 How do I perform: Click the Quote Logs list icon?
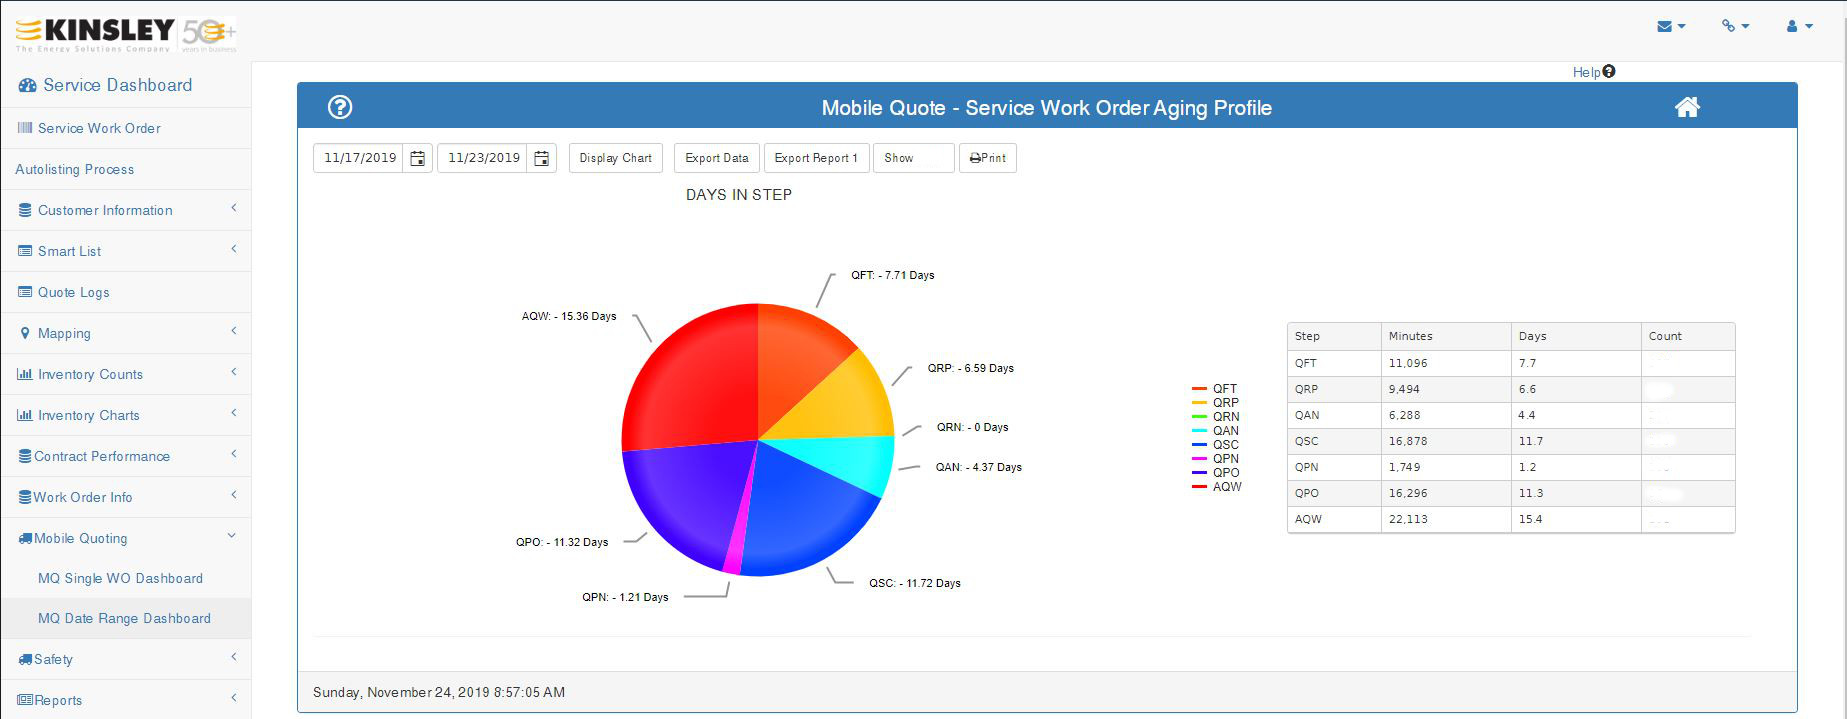25,292
